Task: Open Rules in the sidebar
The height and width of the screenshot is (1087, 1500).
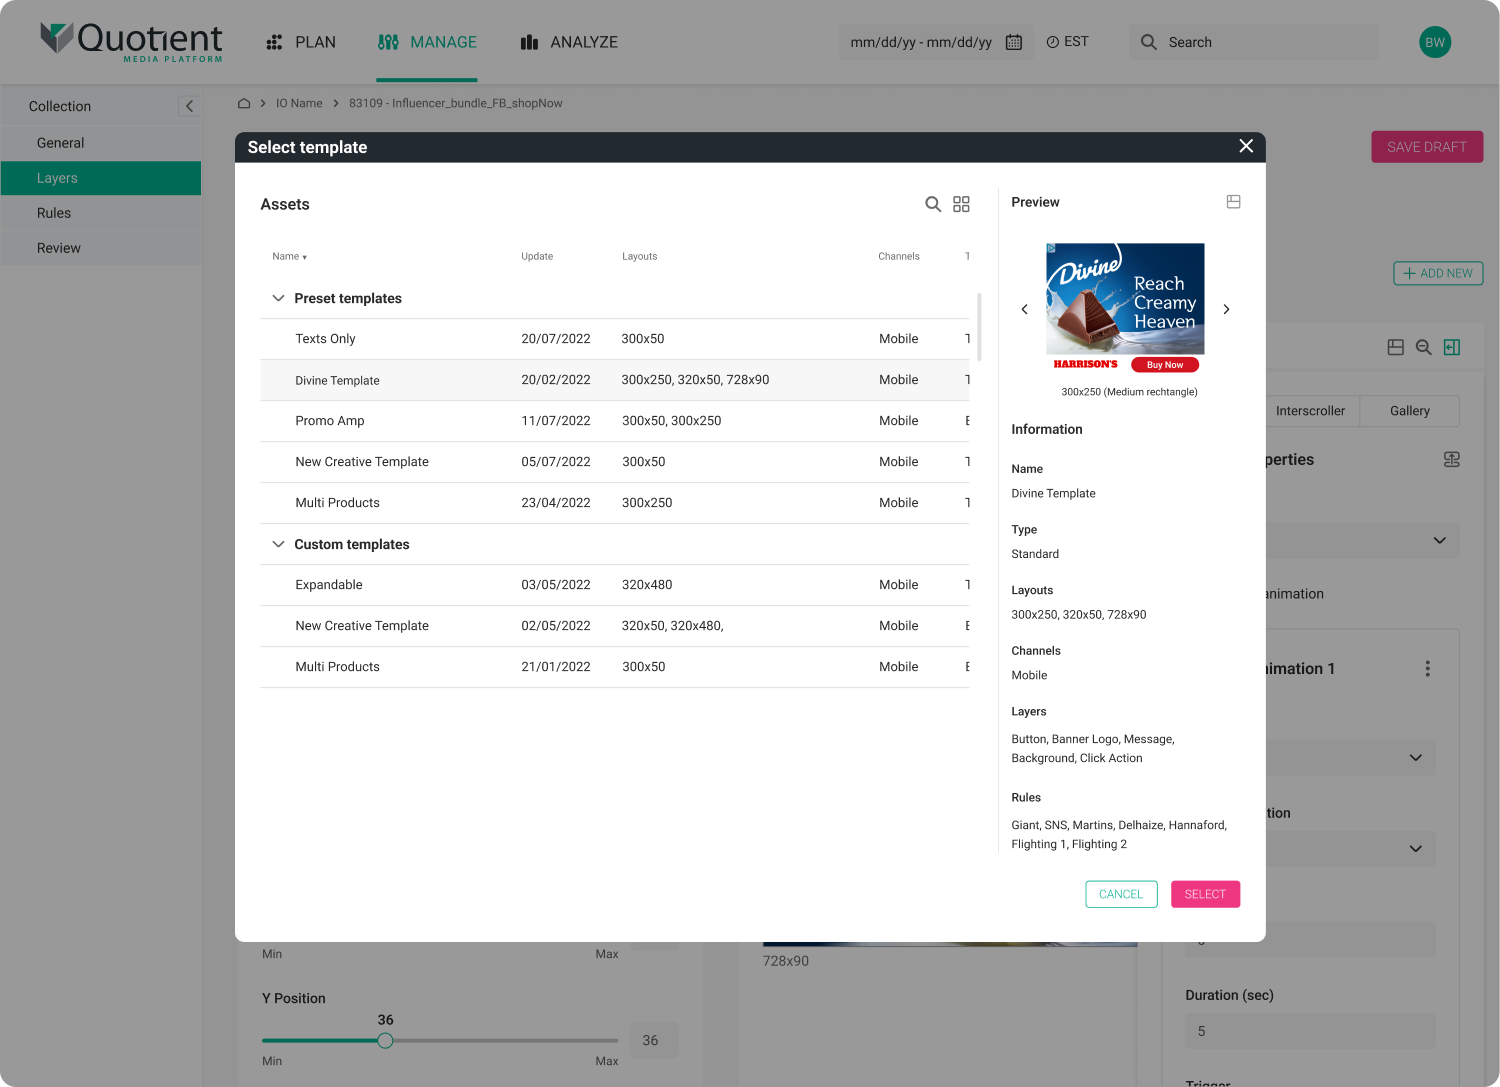Action: pyautogui.click(x=101, y=213)
